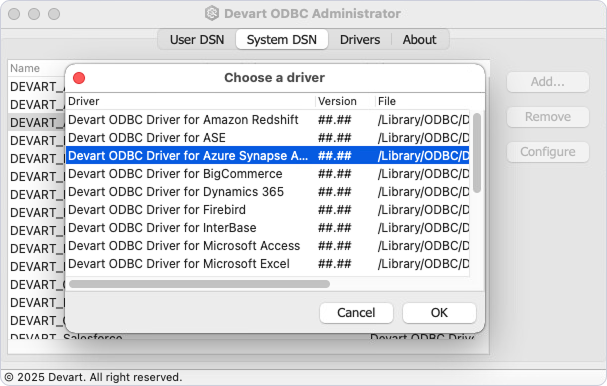
Task: Click the horizontal scrollbar in driver list
Action: [x=199, y=284]
